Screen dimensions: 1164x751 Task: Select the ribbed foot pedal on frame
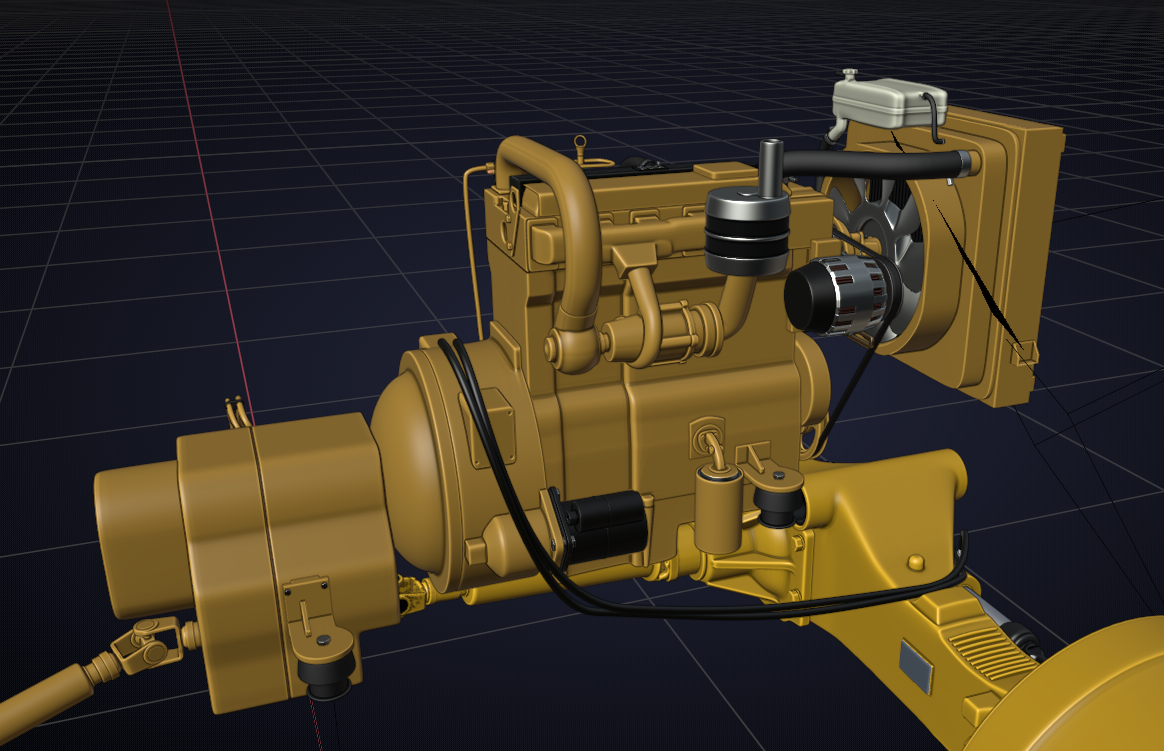992,652
